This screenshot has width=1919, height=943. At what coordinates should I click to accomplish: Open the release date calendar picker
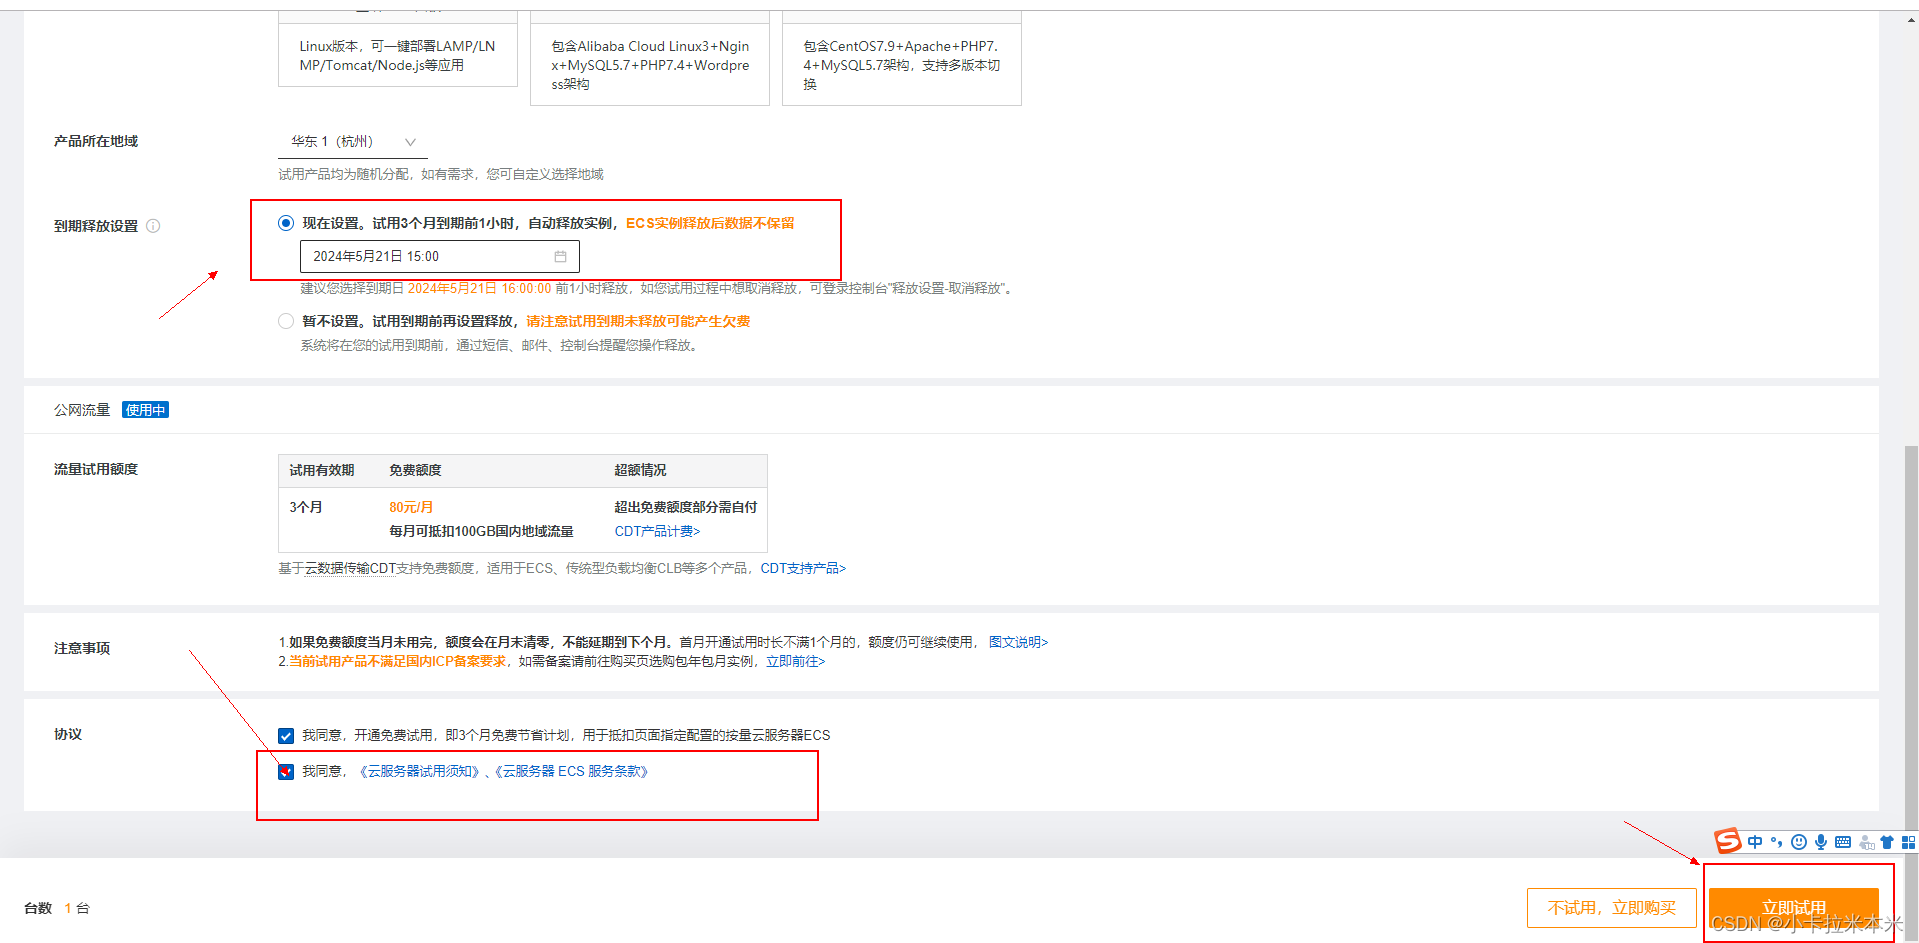[560, 256]
